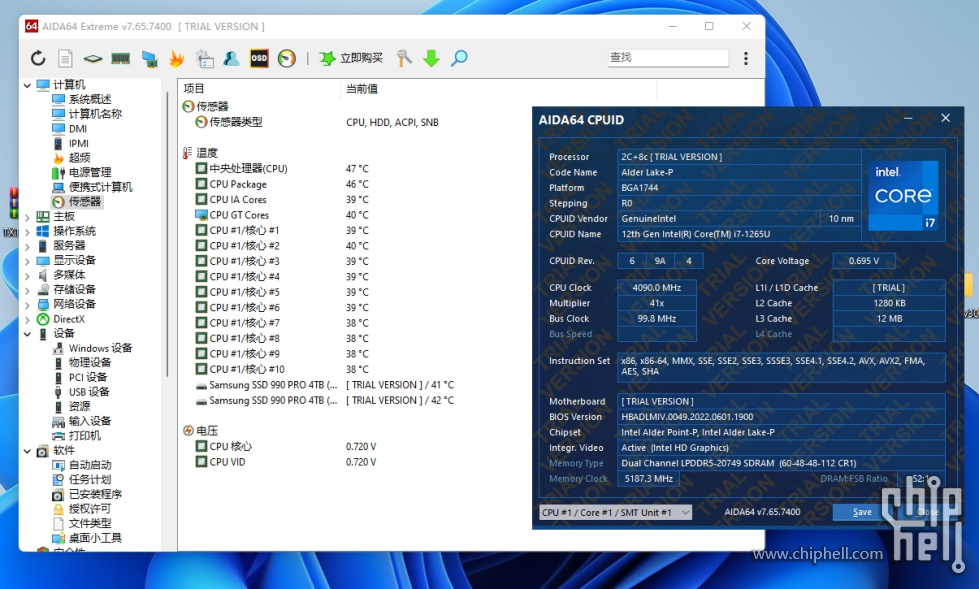Image resolution: width=979 pixels, height=589 pixels.
Task: Open the 超频 overclock tree item
Action: (79, 157)
